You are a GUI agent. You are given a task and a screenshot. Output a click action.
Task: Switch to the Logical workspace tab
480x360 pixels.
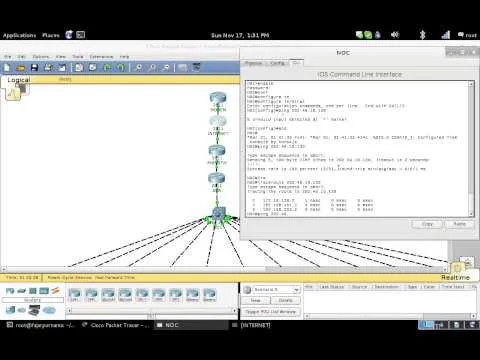pos(19,80)
